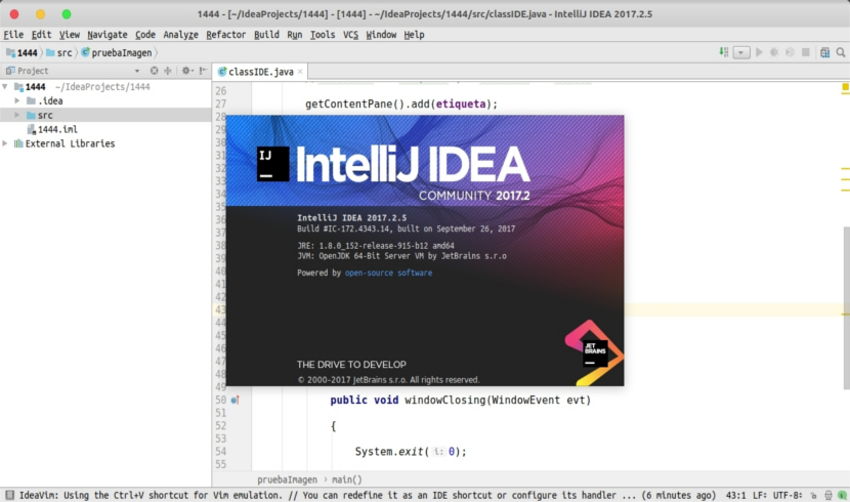Select the classIDE.java editor tab
Screen dimensions: 850x502
(260, 72)
